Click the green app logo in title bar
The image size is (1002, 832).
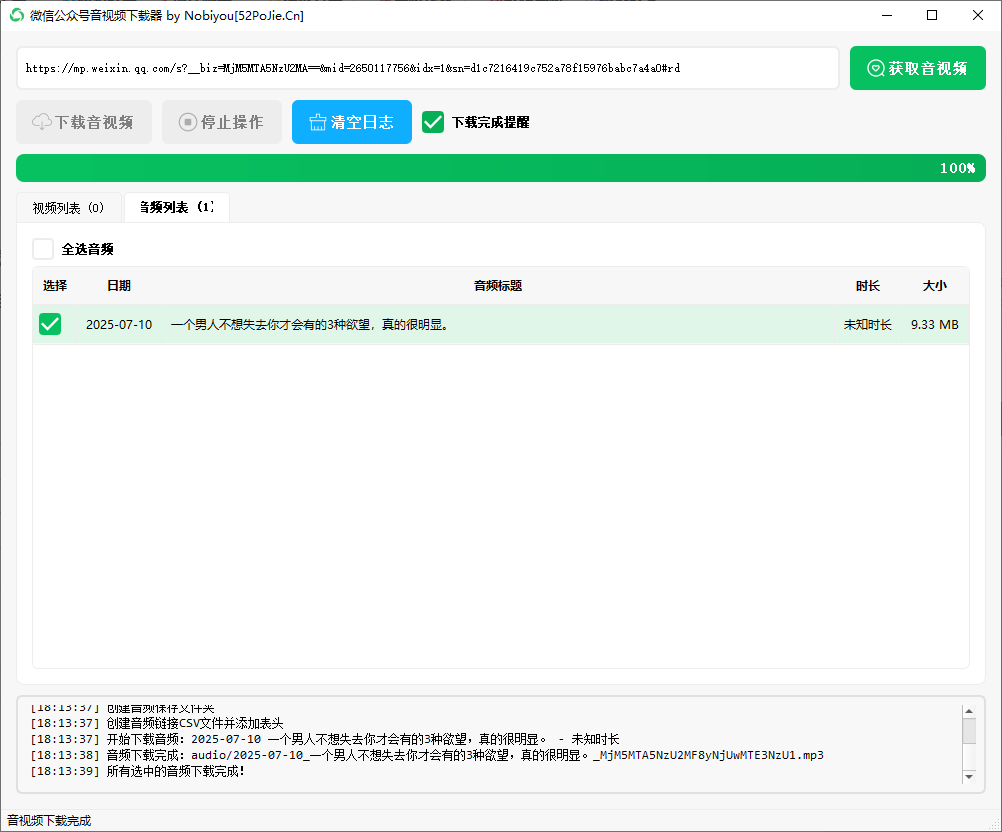point(13,15)
